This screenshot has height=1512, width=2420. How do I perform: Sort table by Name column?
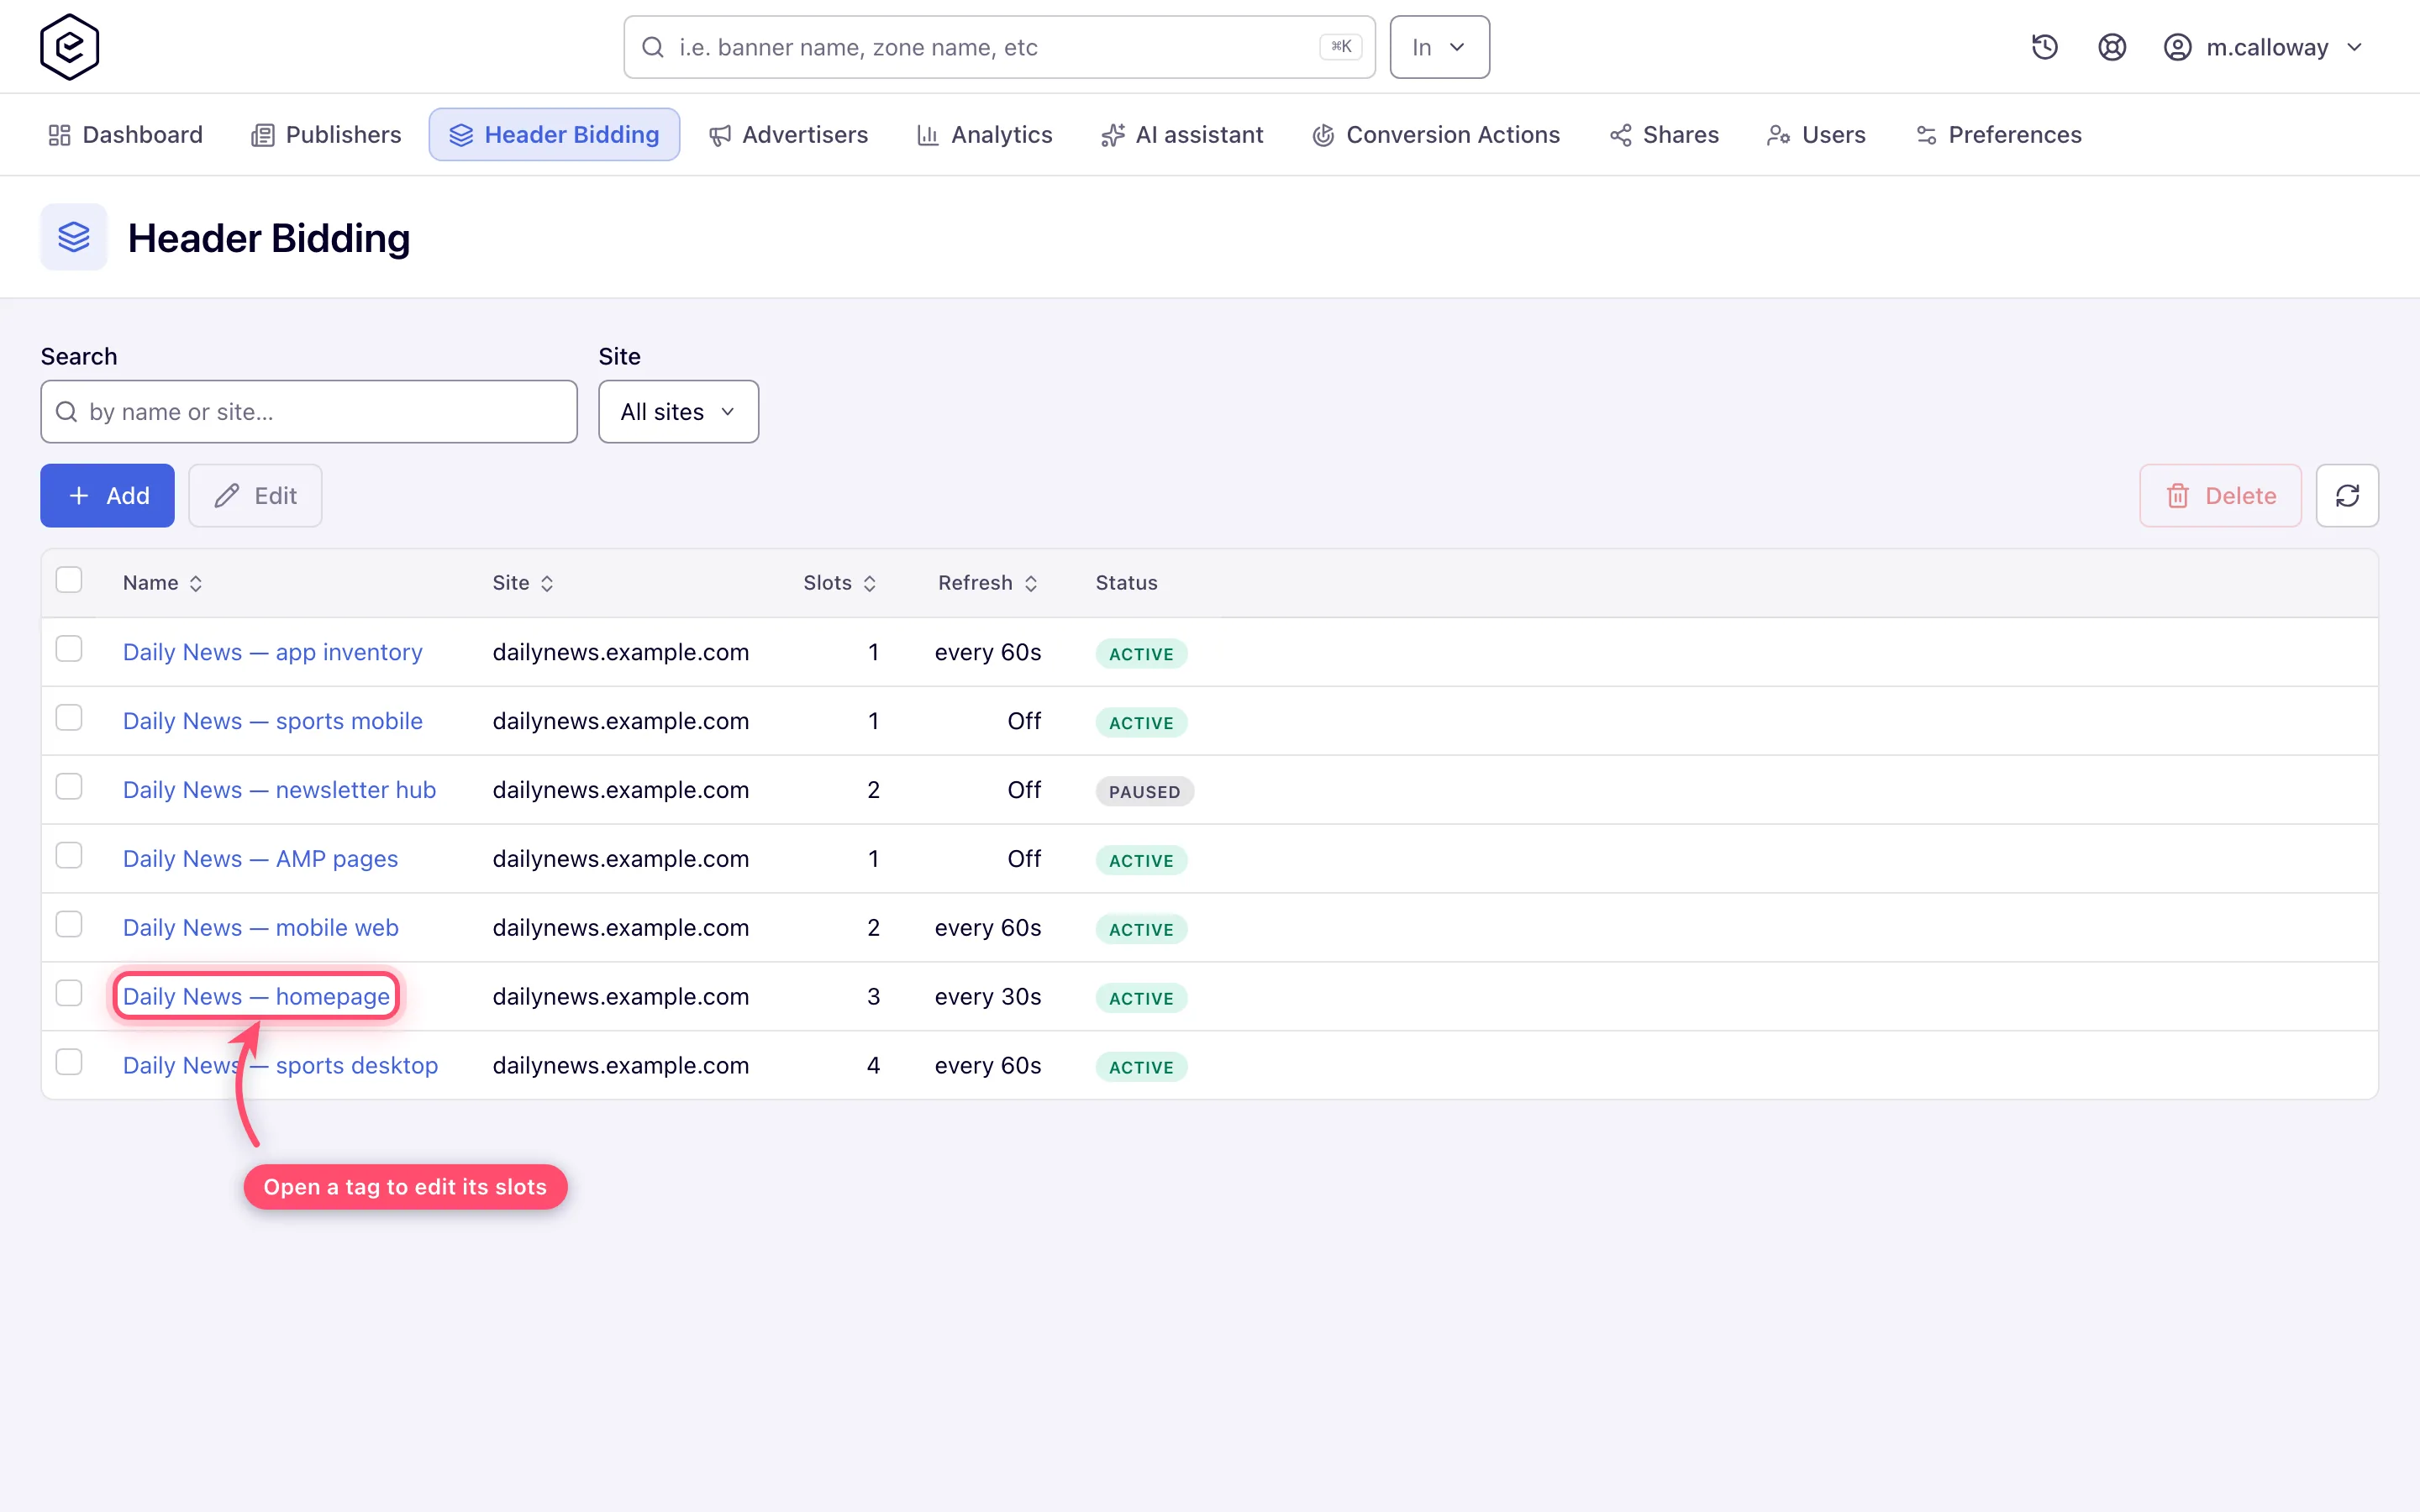click(162, 583)
